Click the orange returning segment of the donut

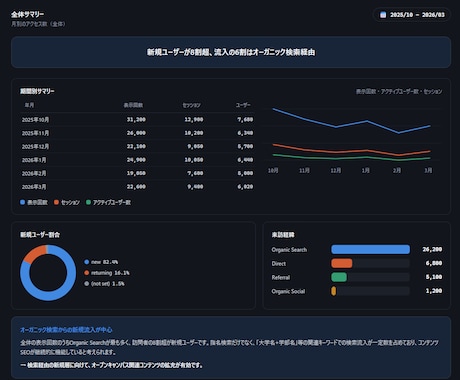point(35,253)
